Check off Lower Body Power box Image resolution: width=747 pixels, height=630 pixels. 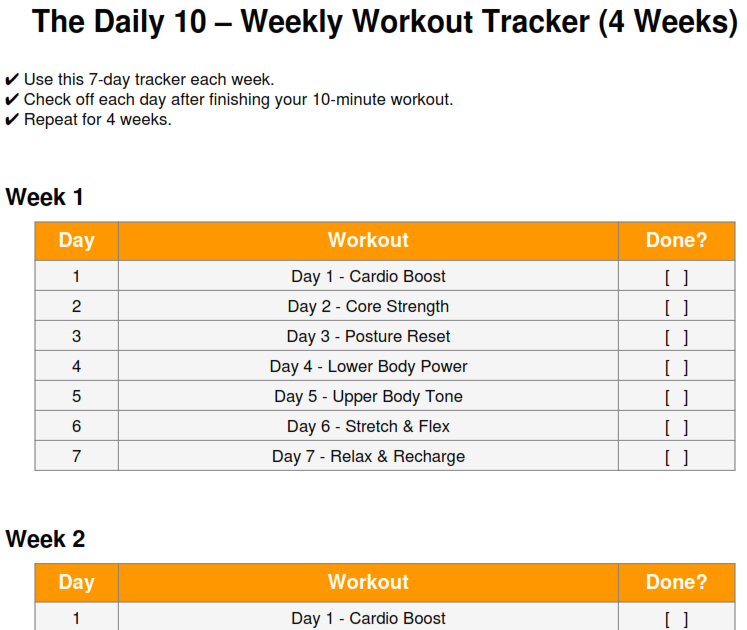[676, 367]
